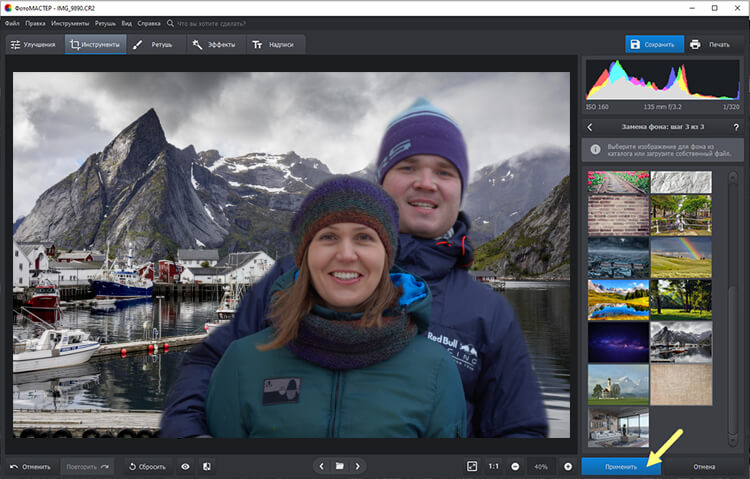The height and width of the screenshot is (479, 750).
Task: Click the zoom out minus button
Action: tap(515, 466)
